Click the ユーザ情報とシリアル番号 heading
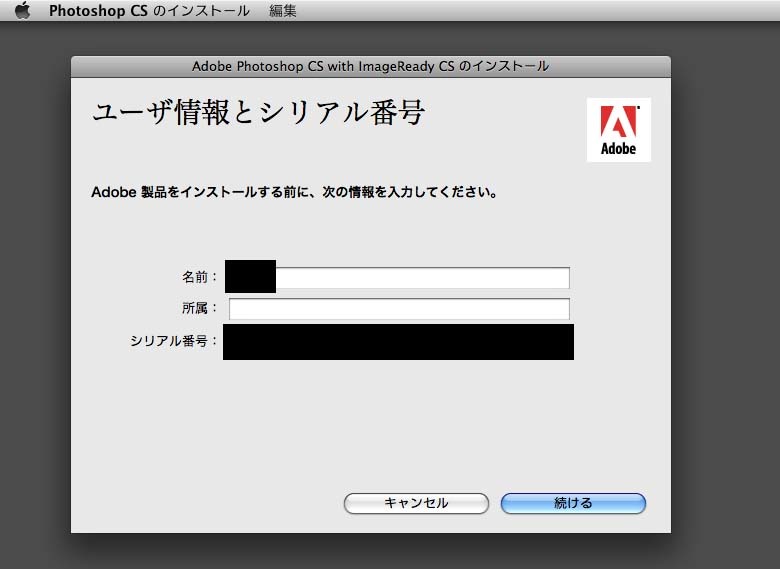 (258, 112)
